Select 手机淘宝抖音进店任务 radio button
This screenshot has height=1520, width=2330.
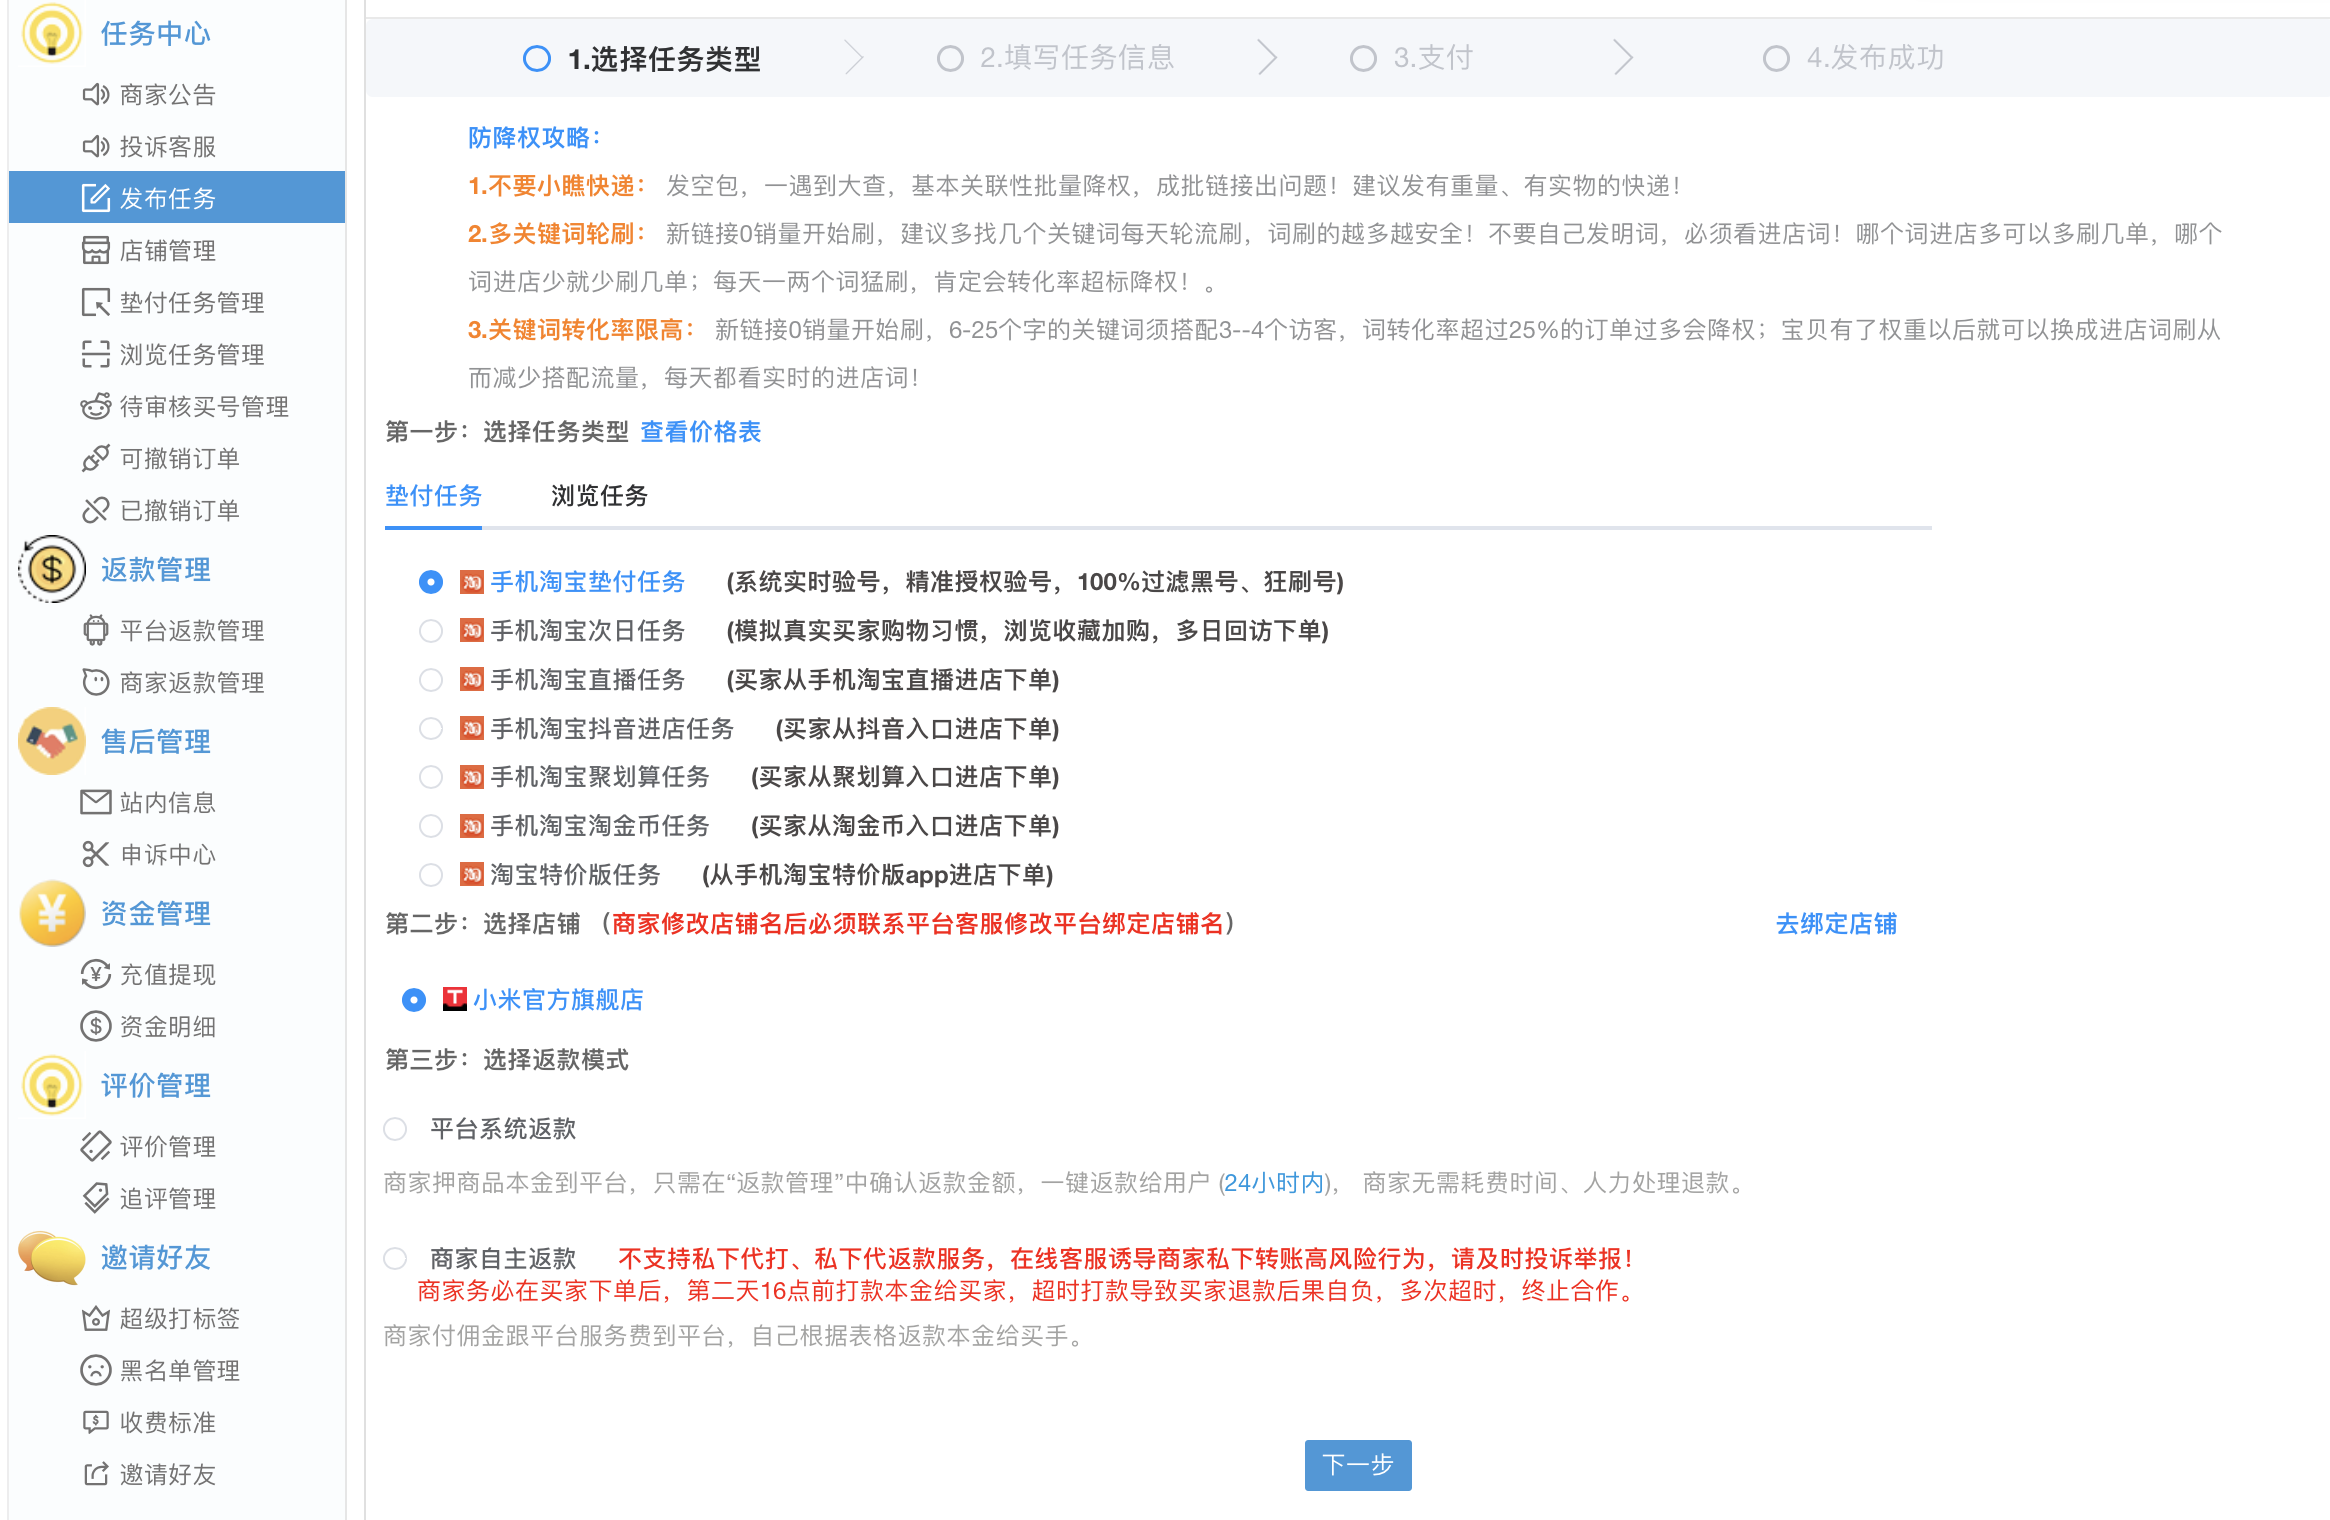[x=431, y=728]
